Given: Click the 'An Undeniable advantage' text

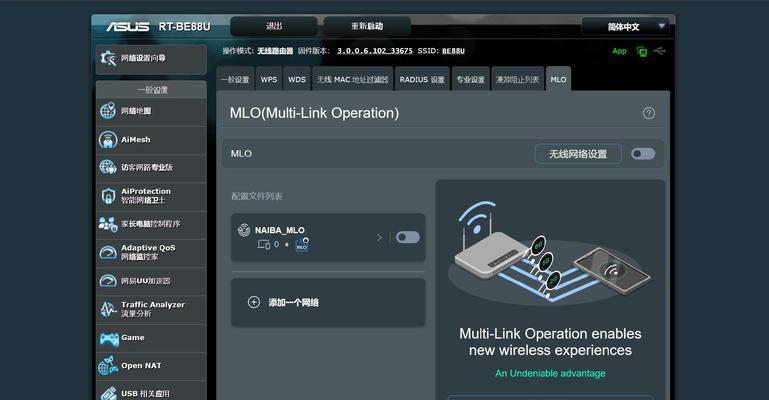Looking at the screenshot, I should tap(550, 374).
